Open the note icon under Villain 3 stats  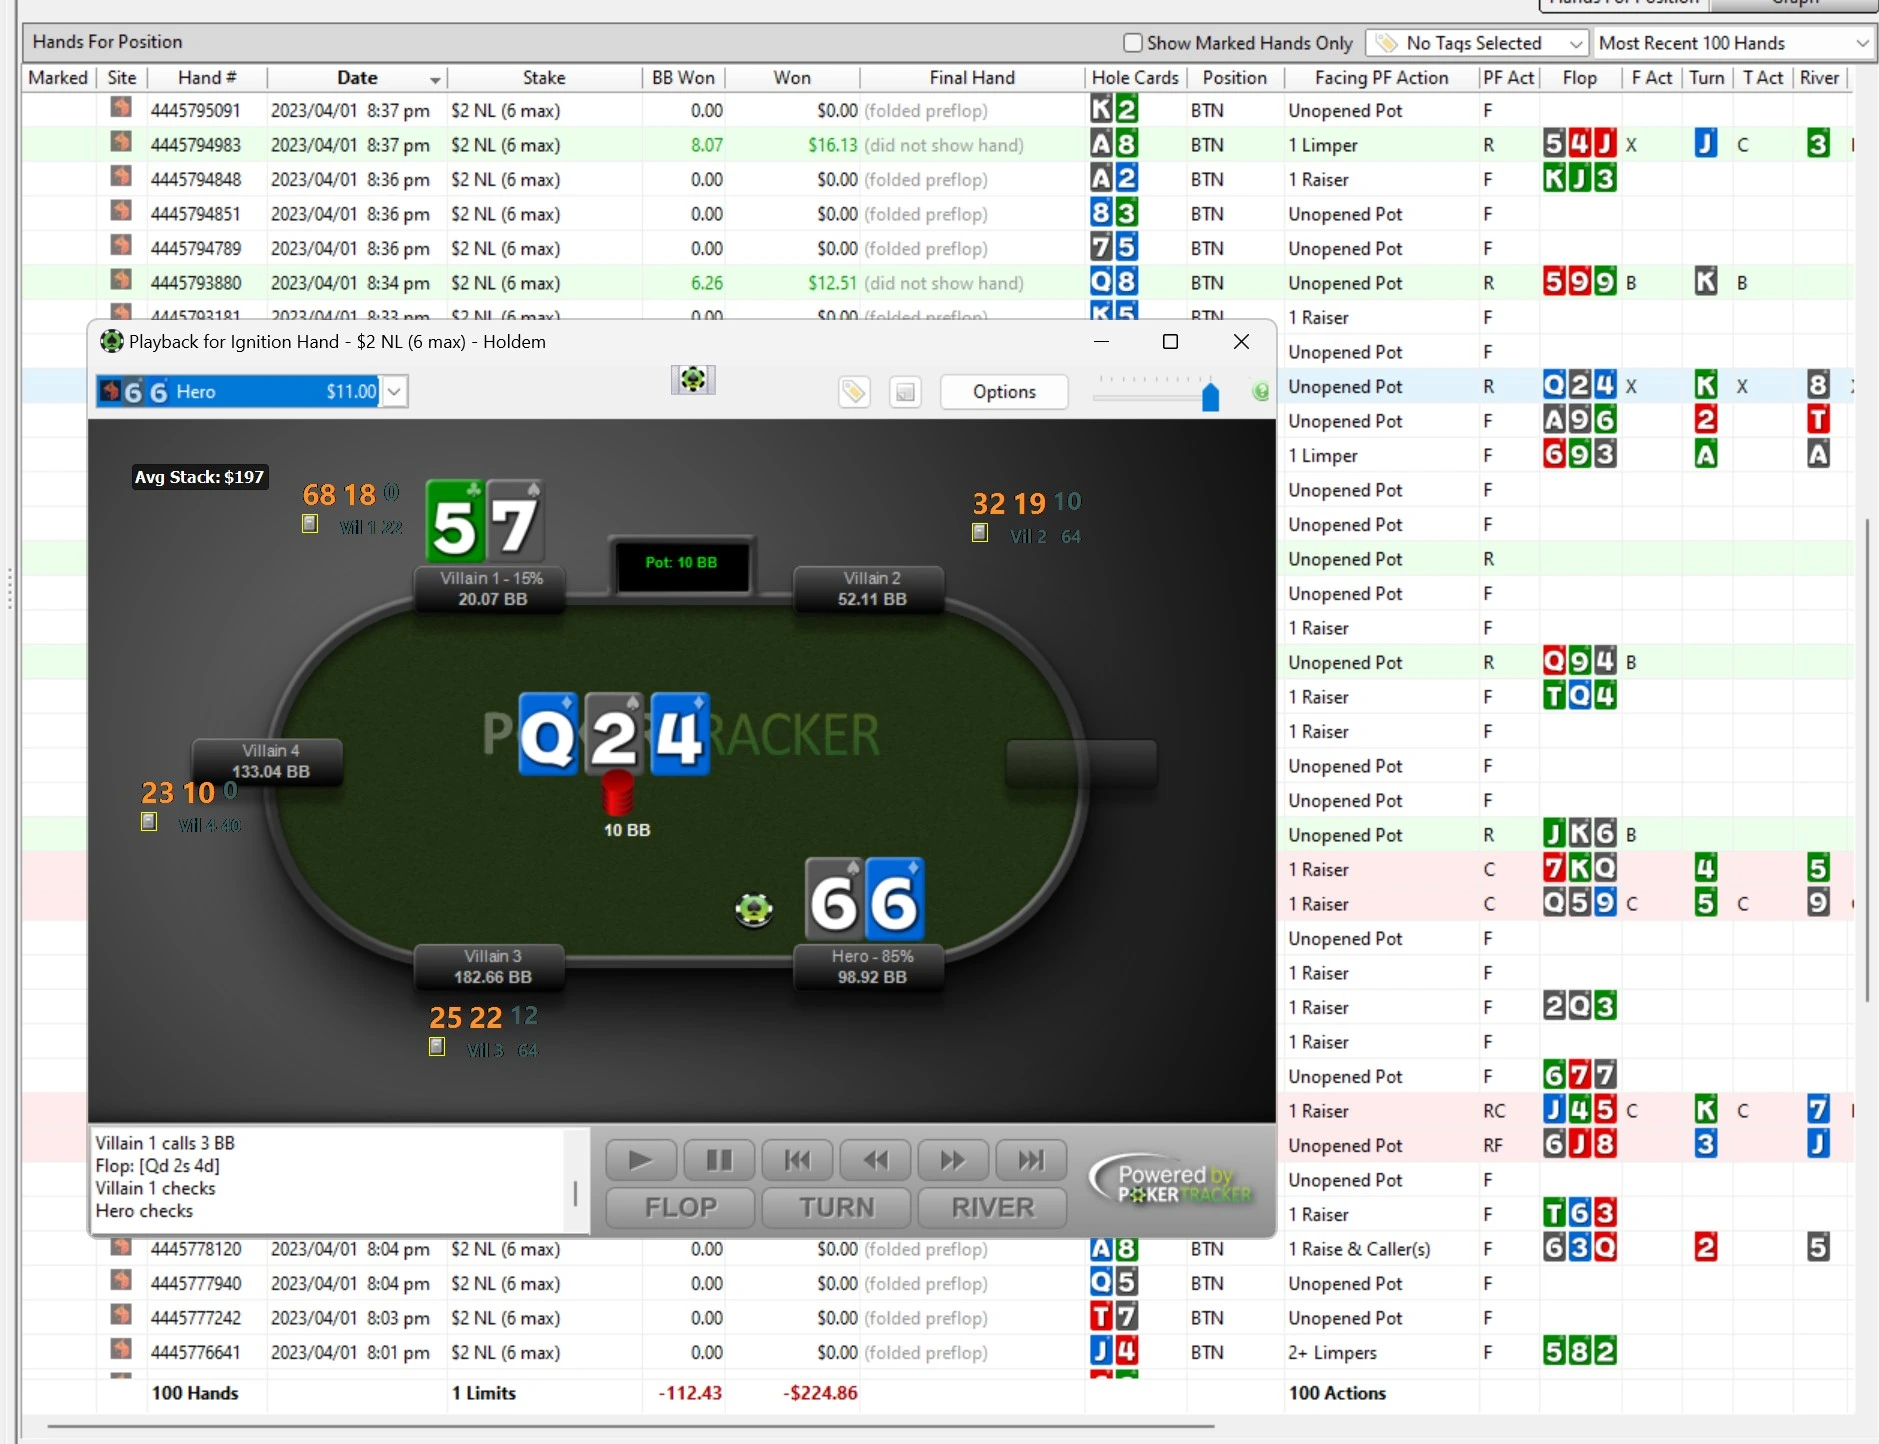click(437, 1046)
